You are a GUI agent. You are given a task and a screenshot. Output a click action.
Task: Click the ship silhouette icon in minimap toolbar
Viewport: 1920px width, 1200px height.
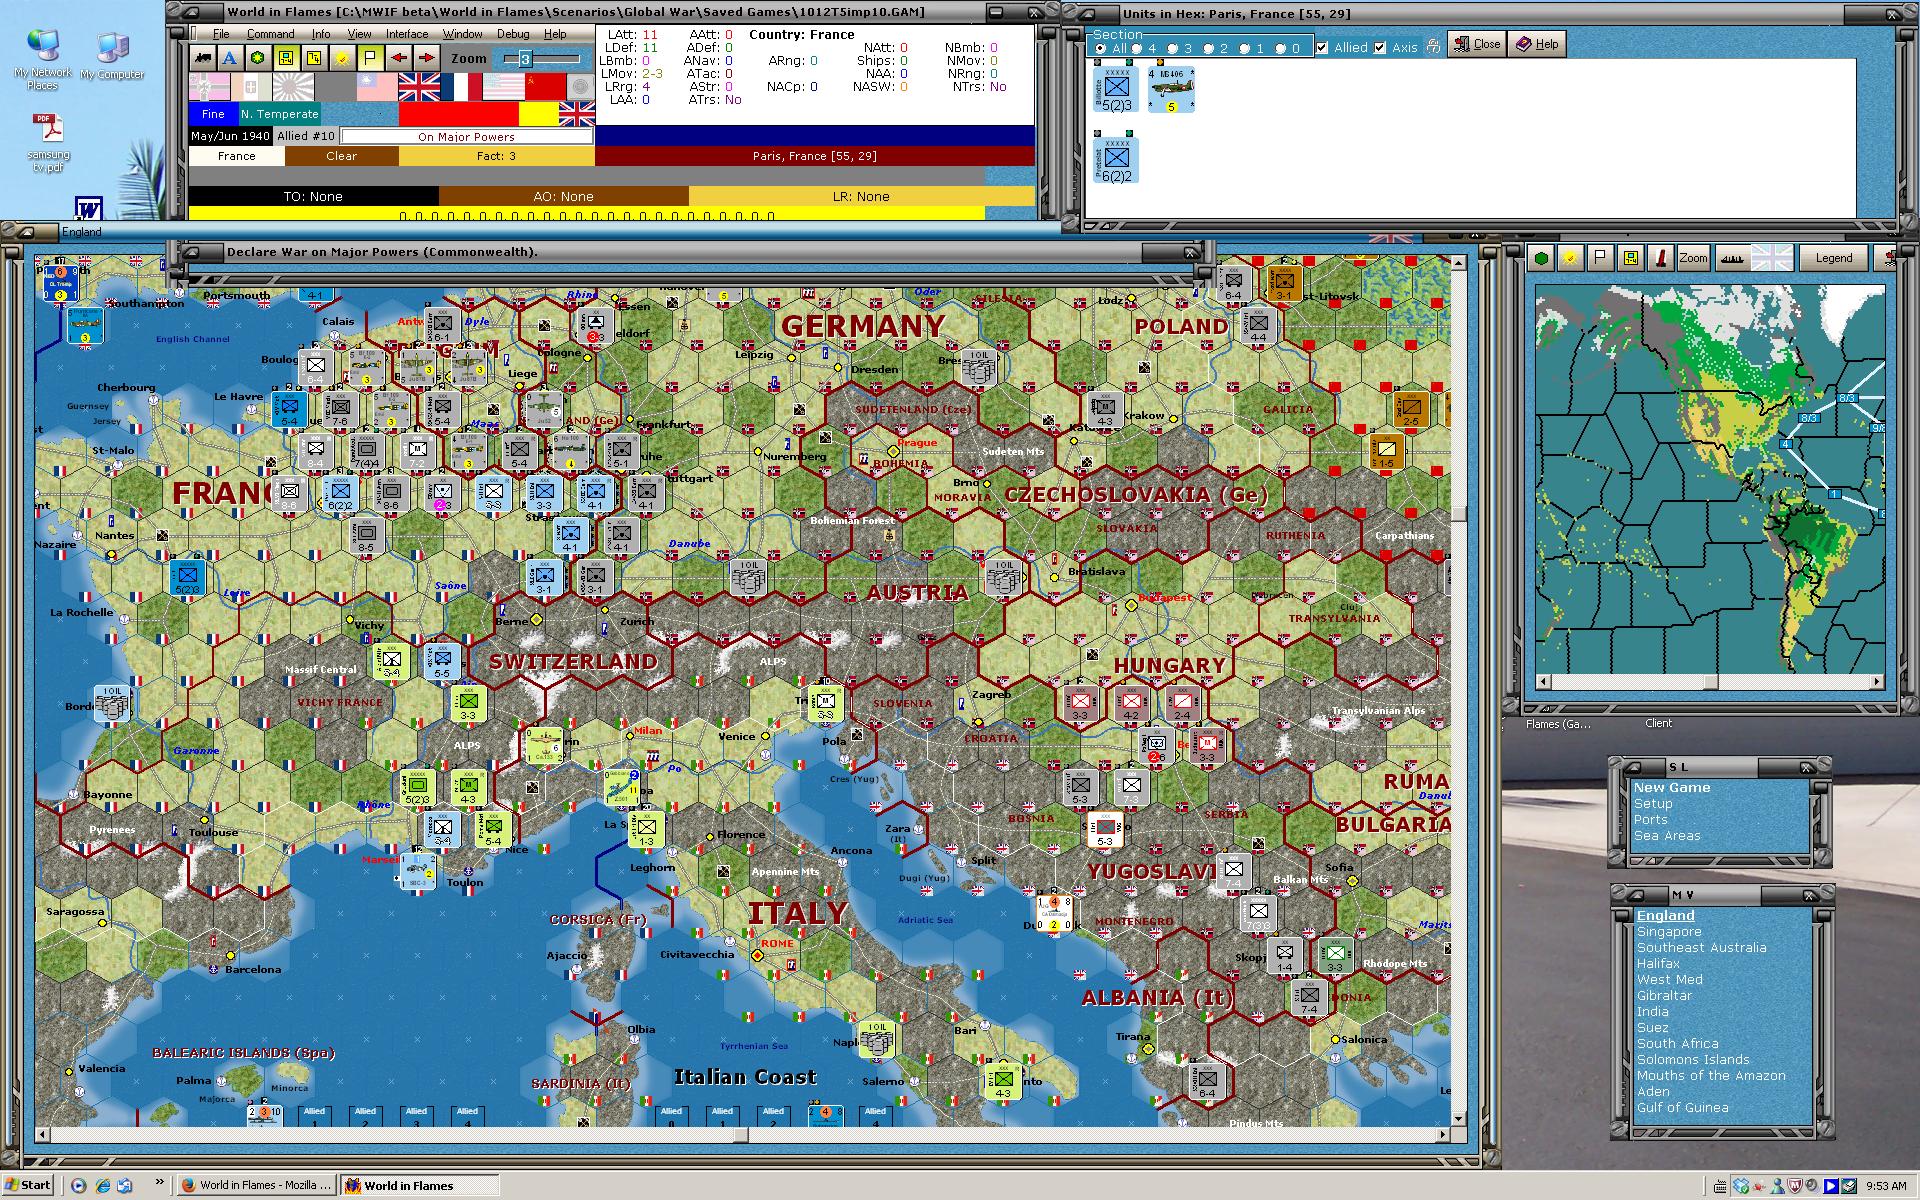coord(1733,258)
